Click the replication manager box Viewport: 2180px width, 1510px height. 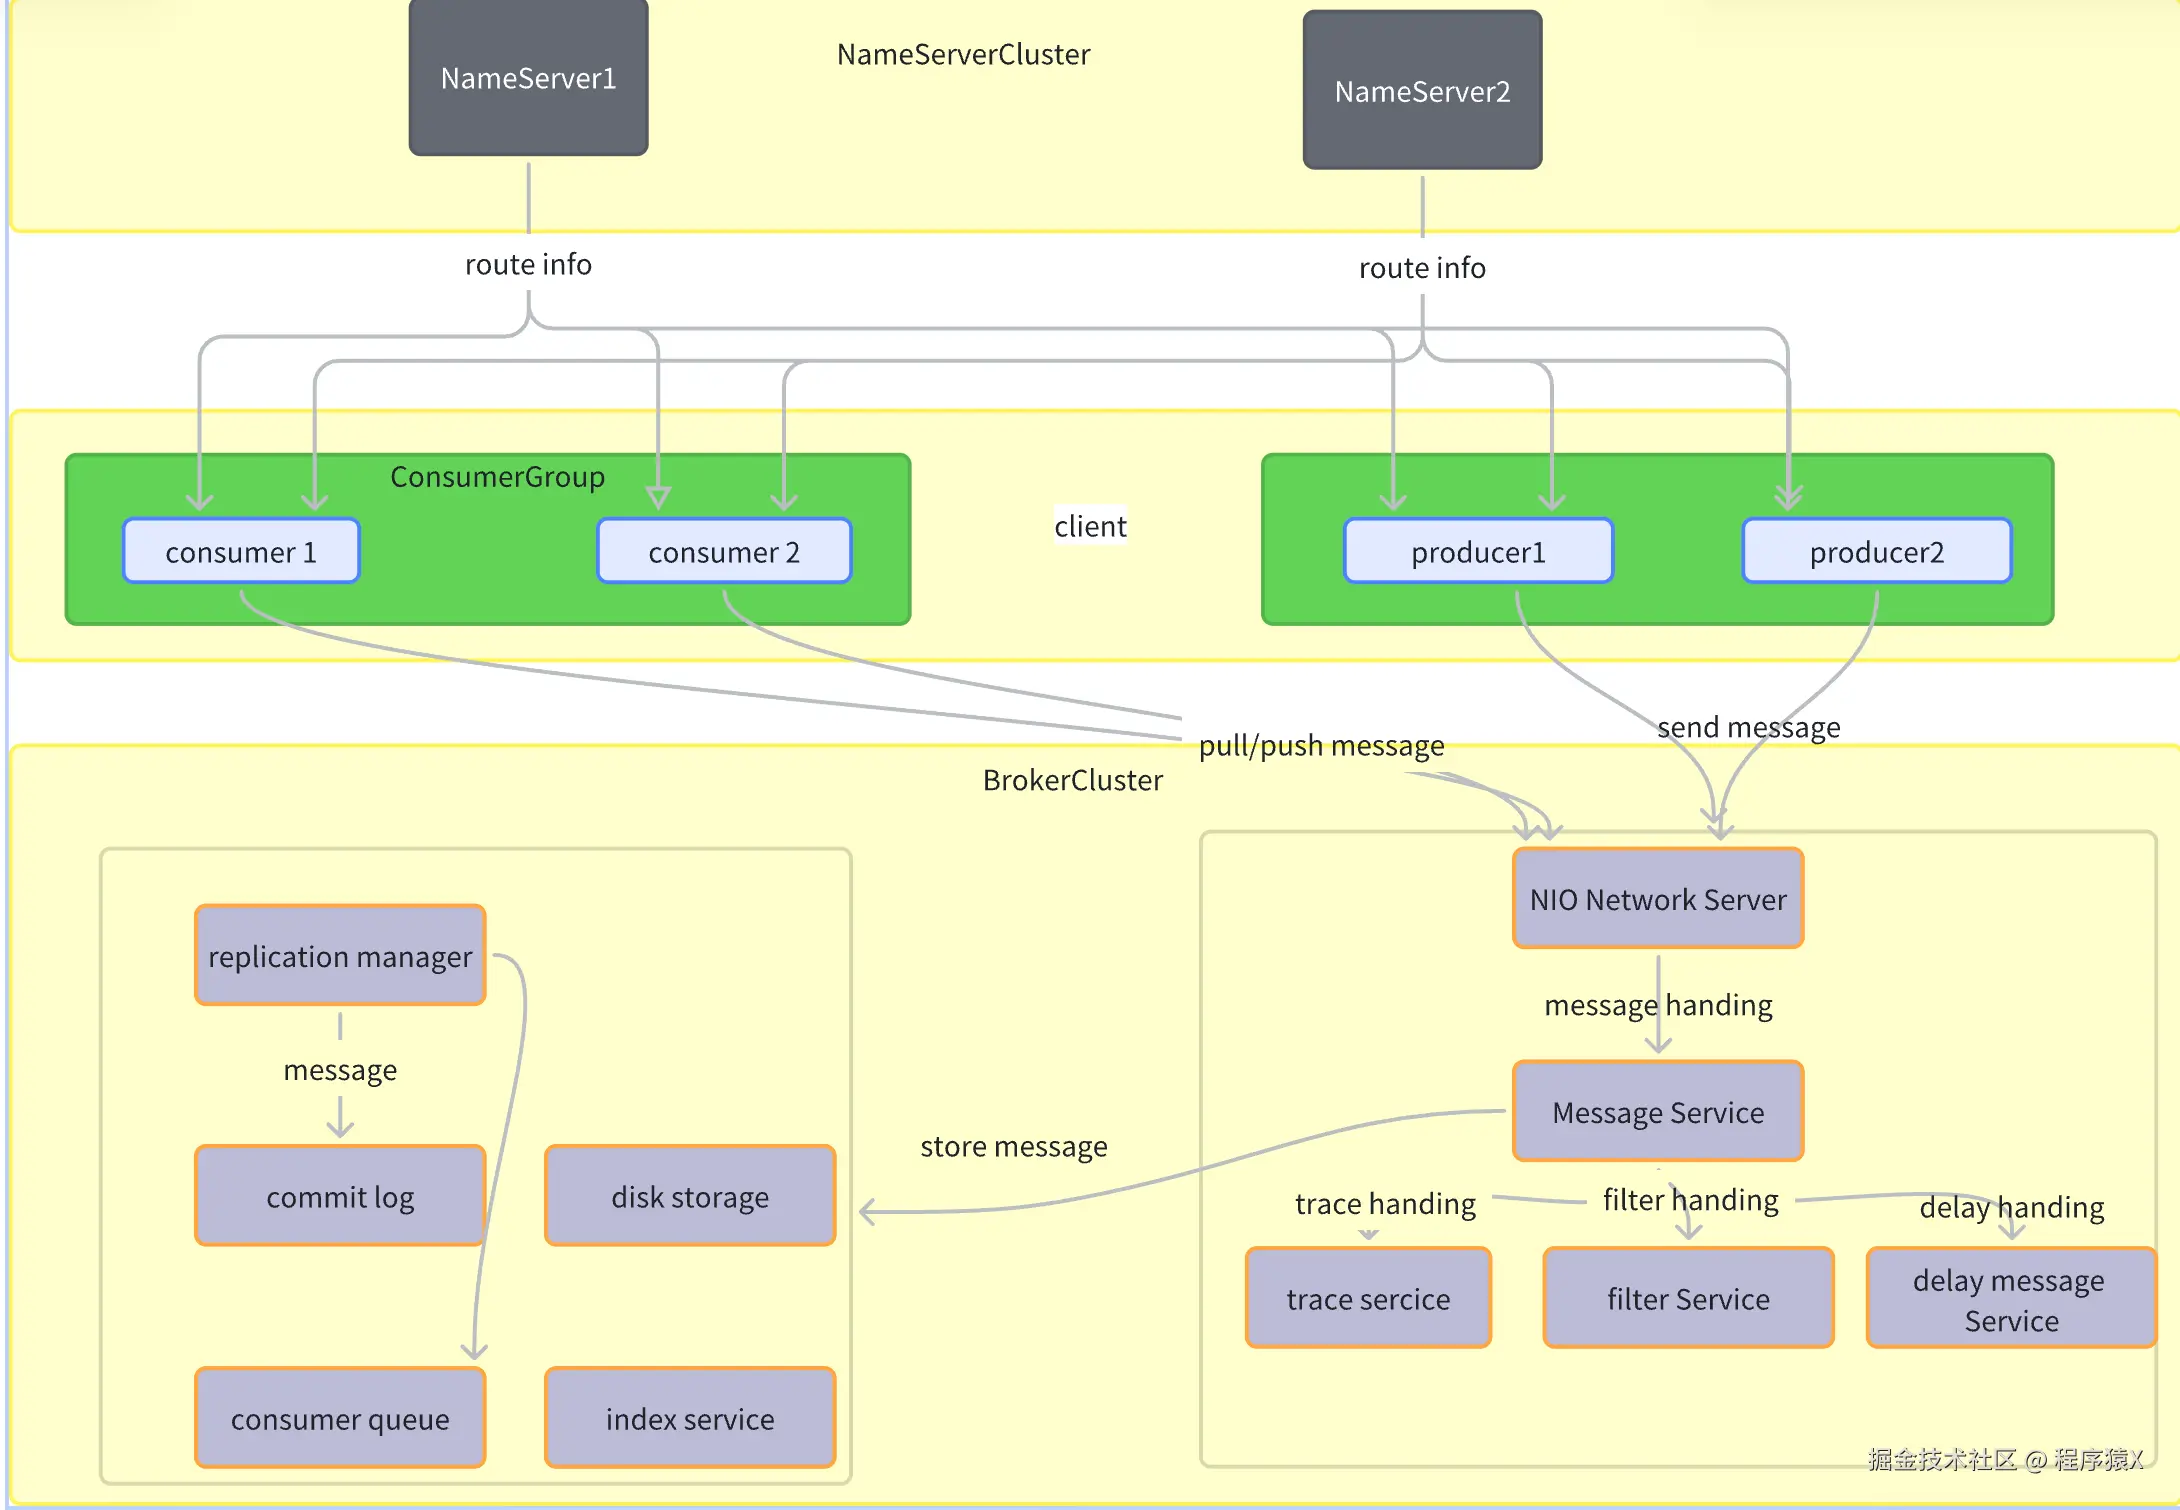[x=340, y=955]
